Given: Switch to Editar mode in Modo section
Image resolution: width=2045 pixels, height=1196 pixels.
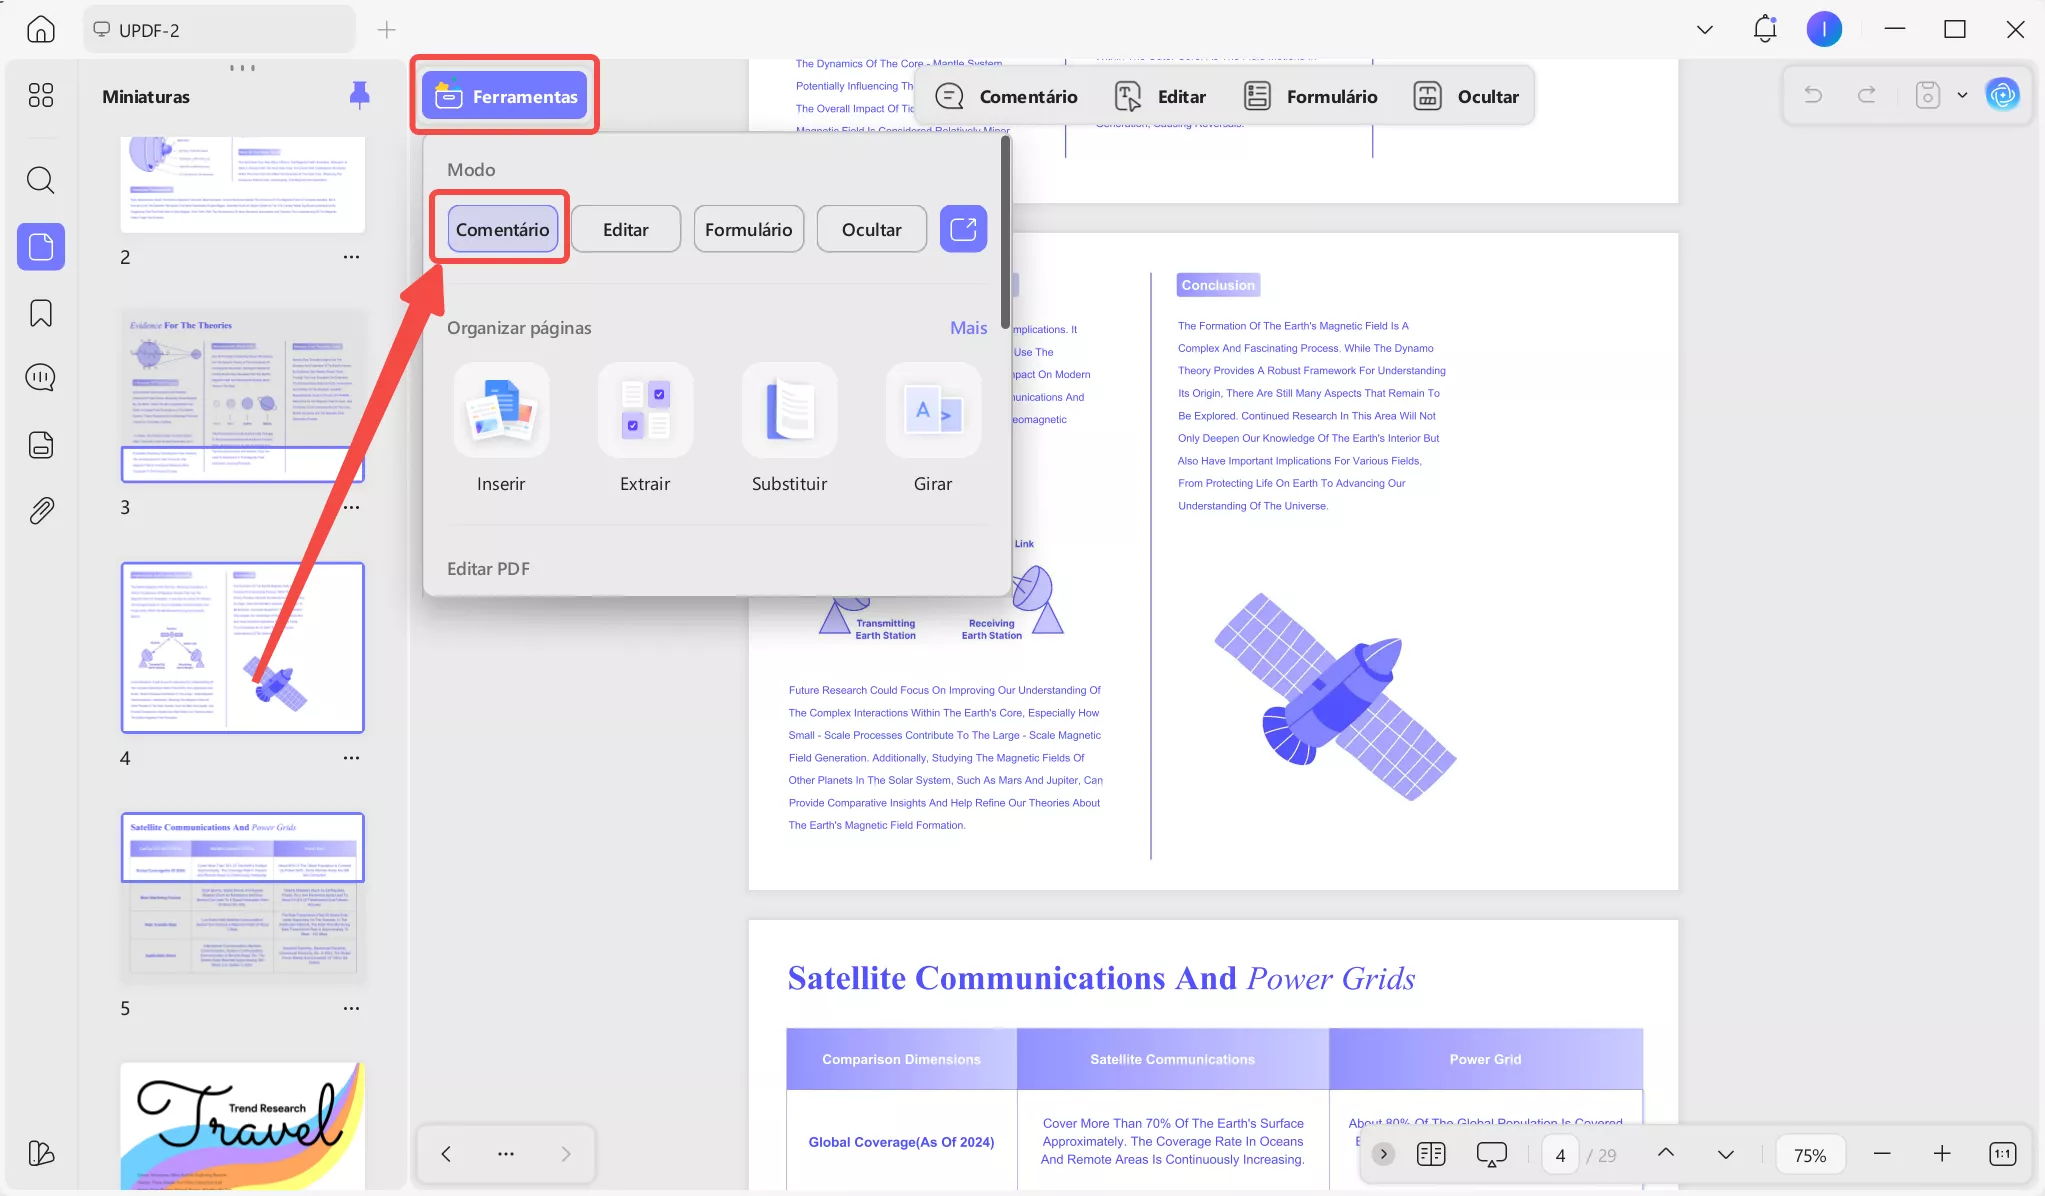Looking at the screenshot, I should 626,229.
